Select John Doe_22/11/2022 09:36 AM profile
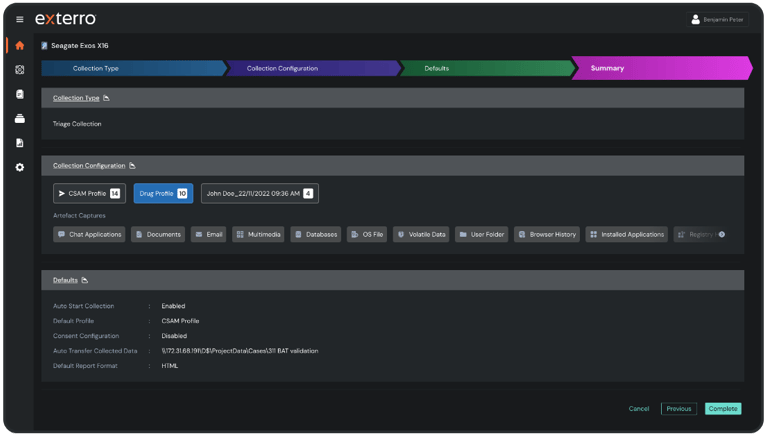Viewport: 768px width, 436px height. pyautogui.click(x=260, y=194)
